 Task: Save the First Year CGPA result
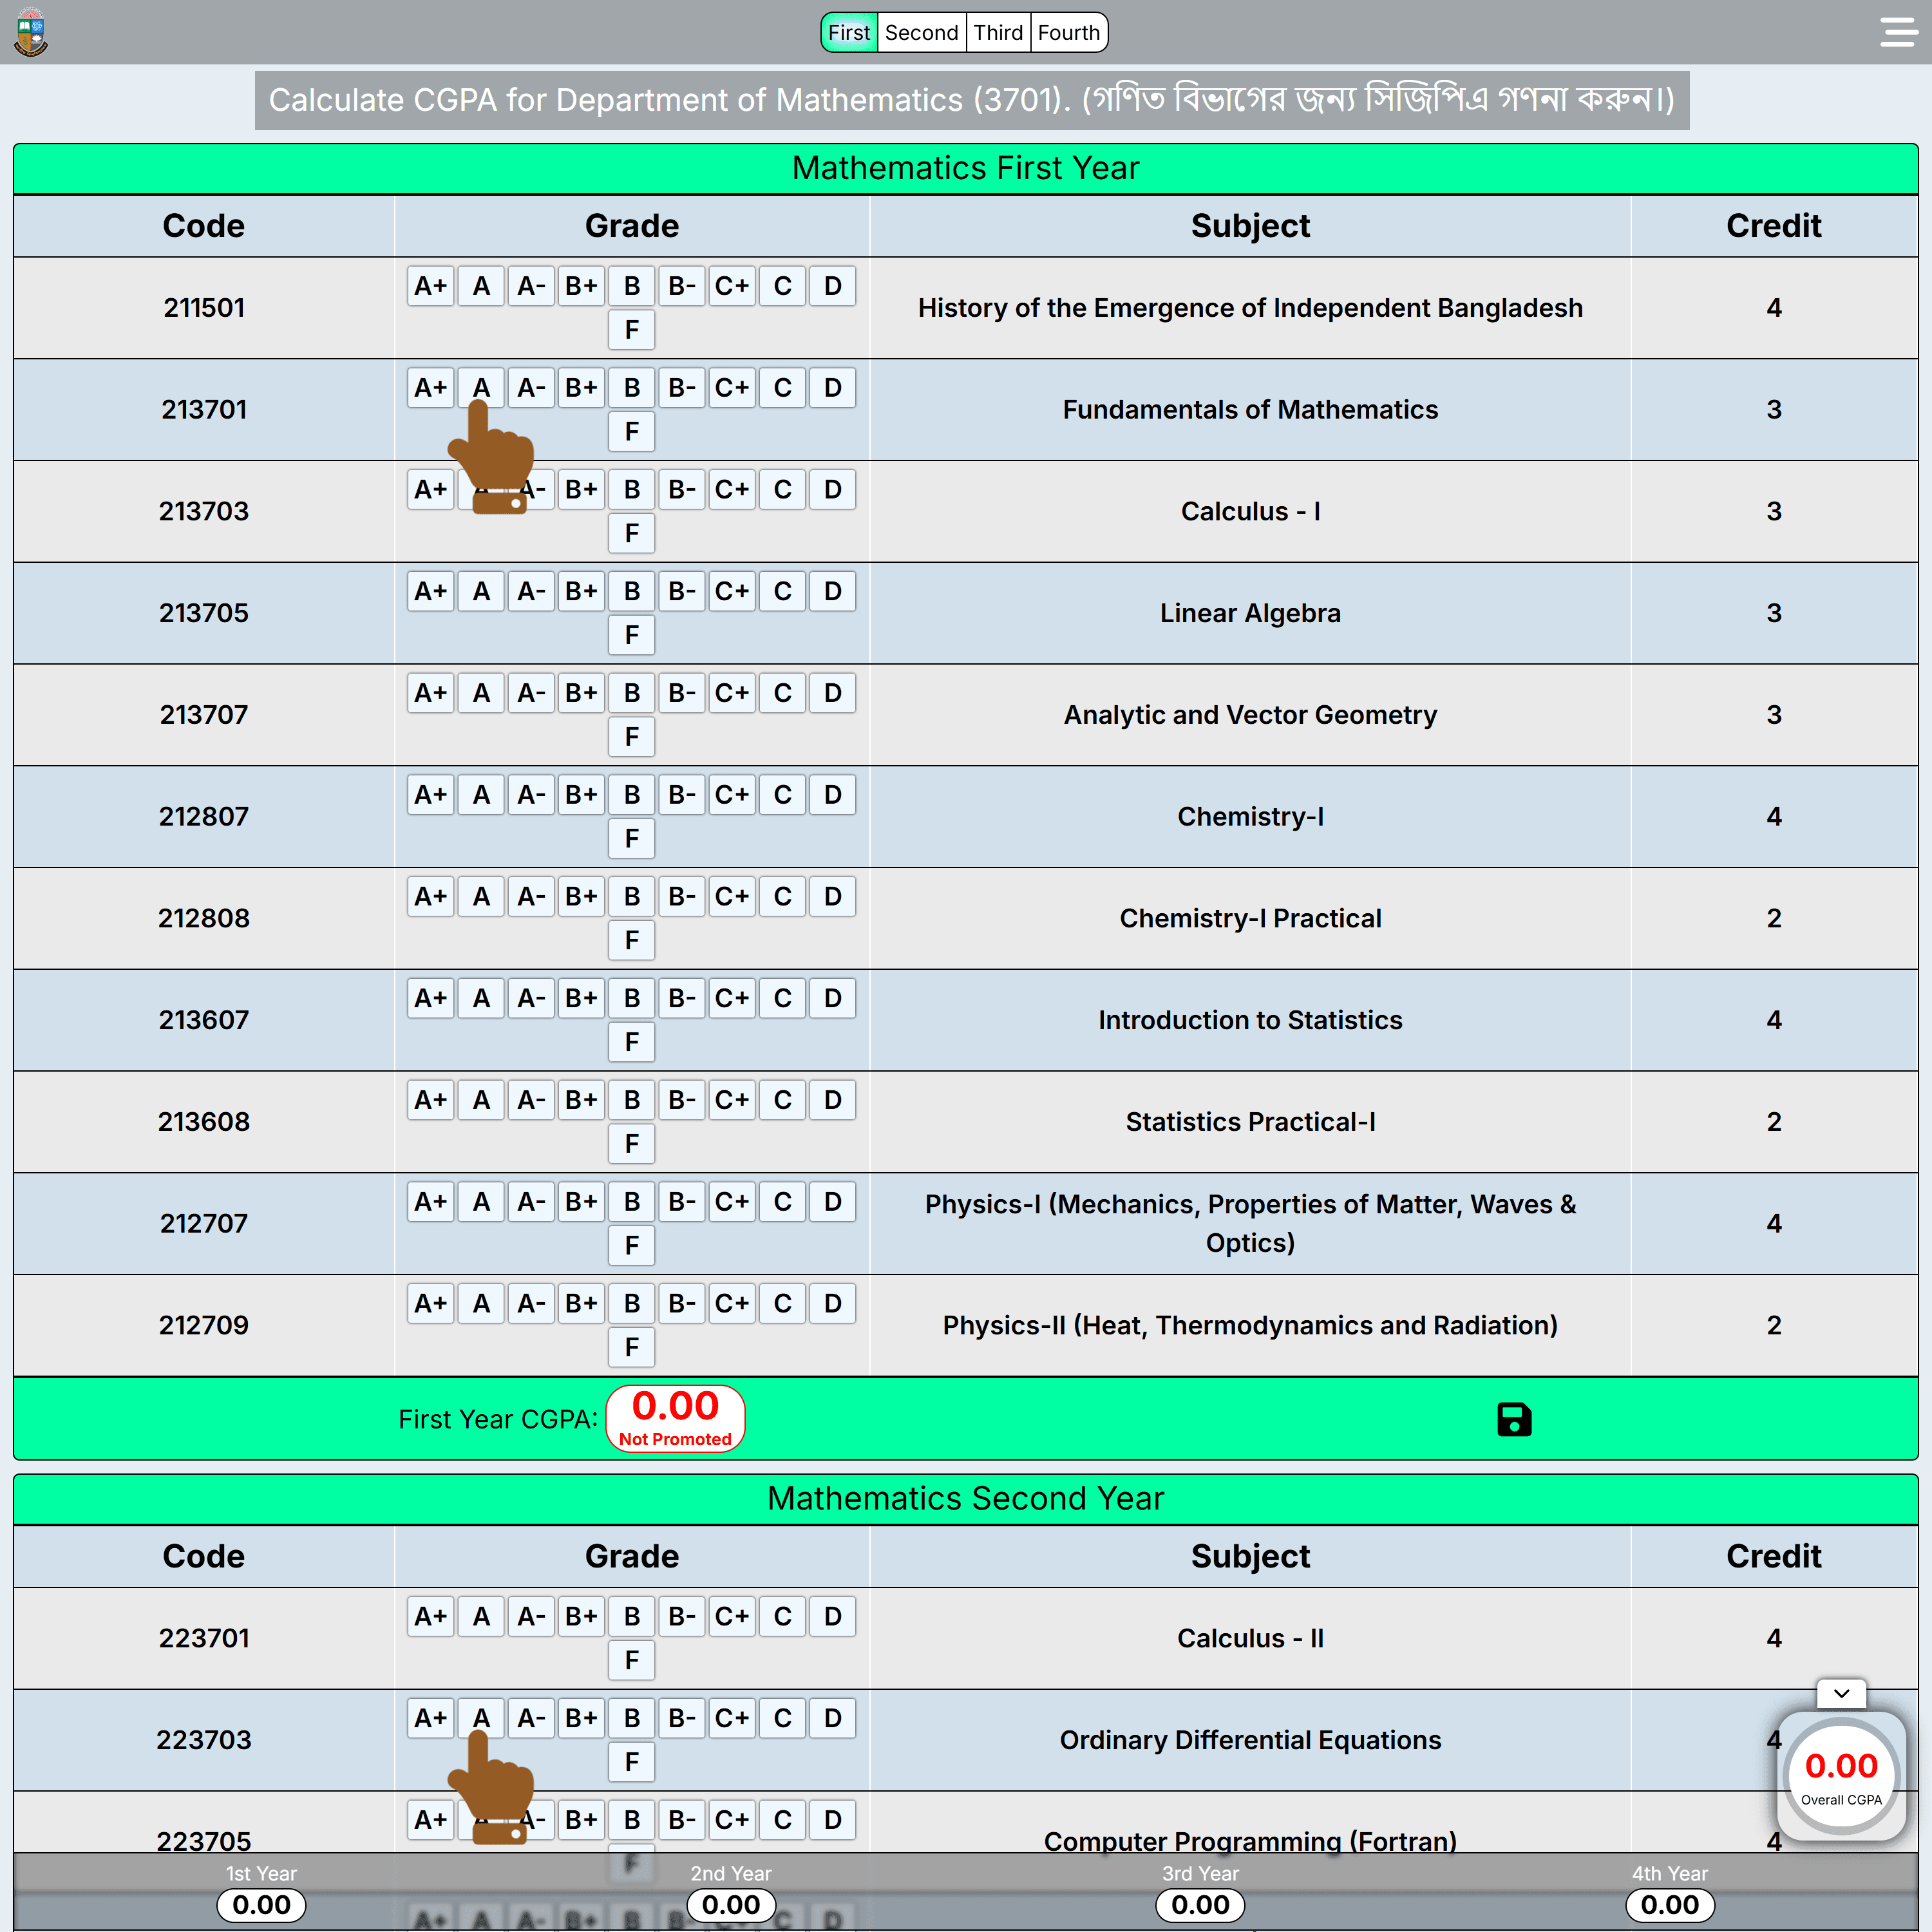(1514, 1419)
